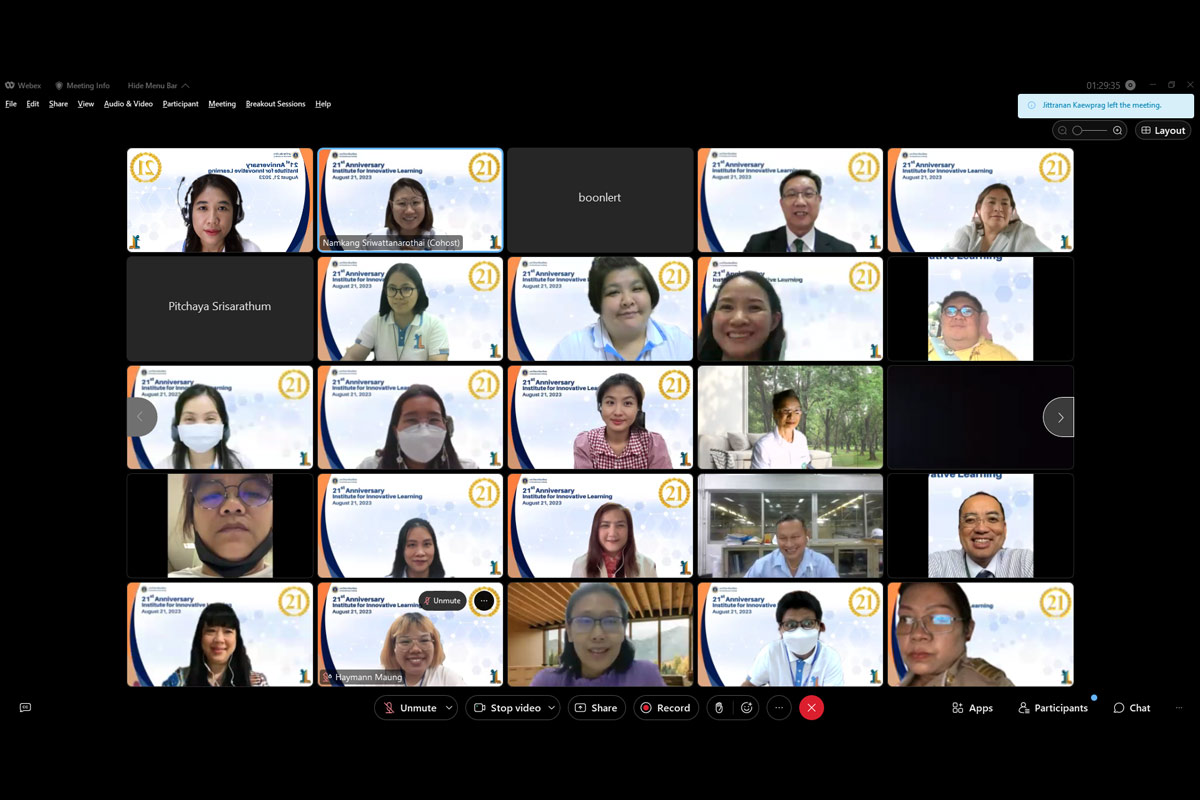Viewport: 1200px width, 800px height.
Task: Start recording with the Record button
Action: [x=665, y=708]
